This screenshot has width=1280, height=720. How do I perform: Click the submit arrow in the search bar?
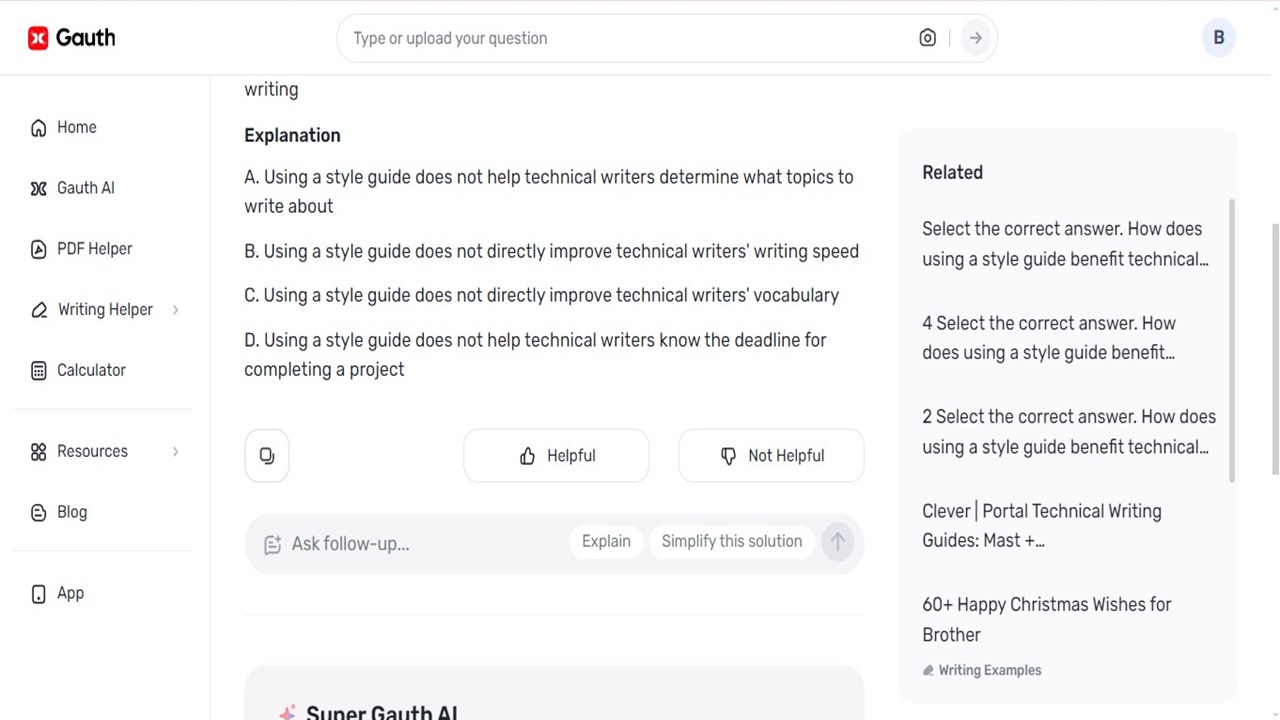coord(975,37)
